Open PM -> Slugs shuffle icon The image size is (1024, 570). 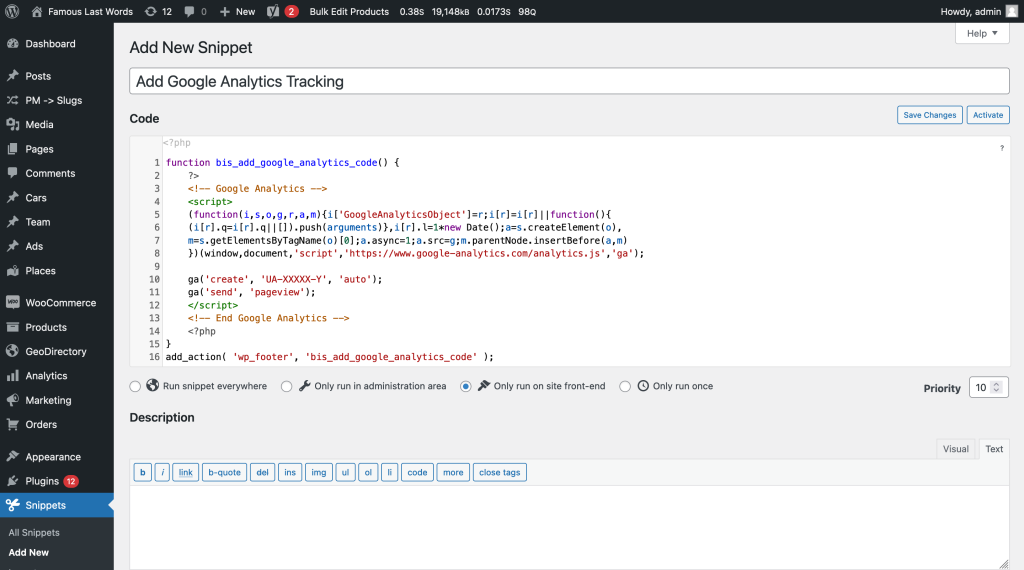(x=12, y=100)
